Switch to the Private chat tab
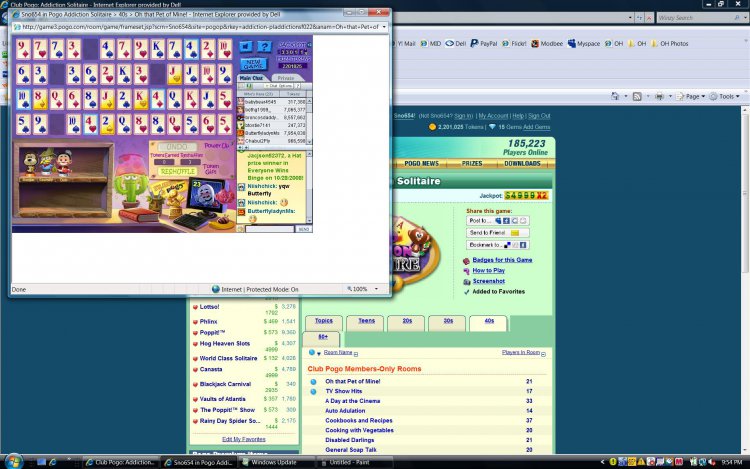The height and width of the screenshot is (469, 750). tap(286, 78)
